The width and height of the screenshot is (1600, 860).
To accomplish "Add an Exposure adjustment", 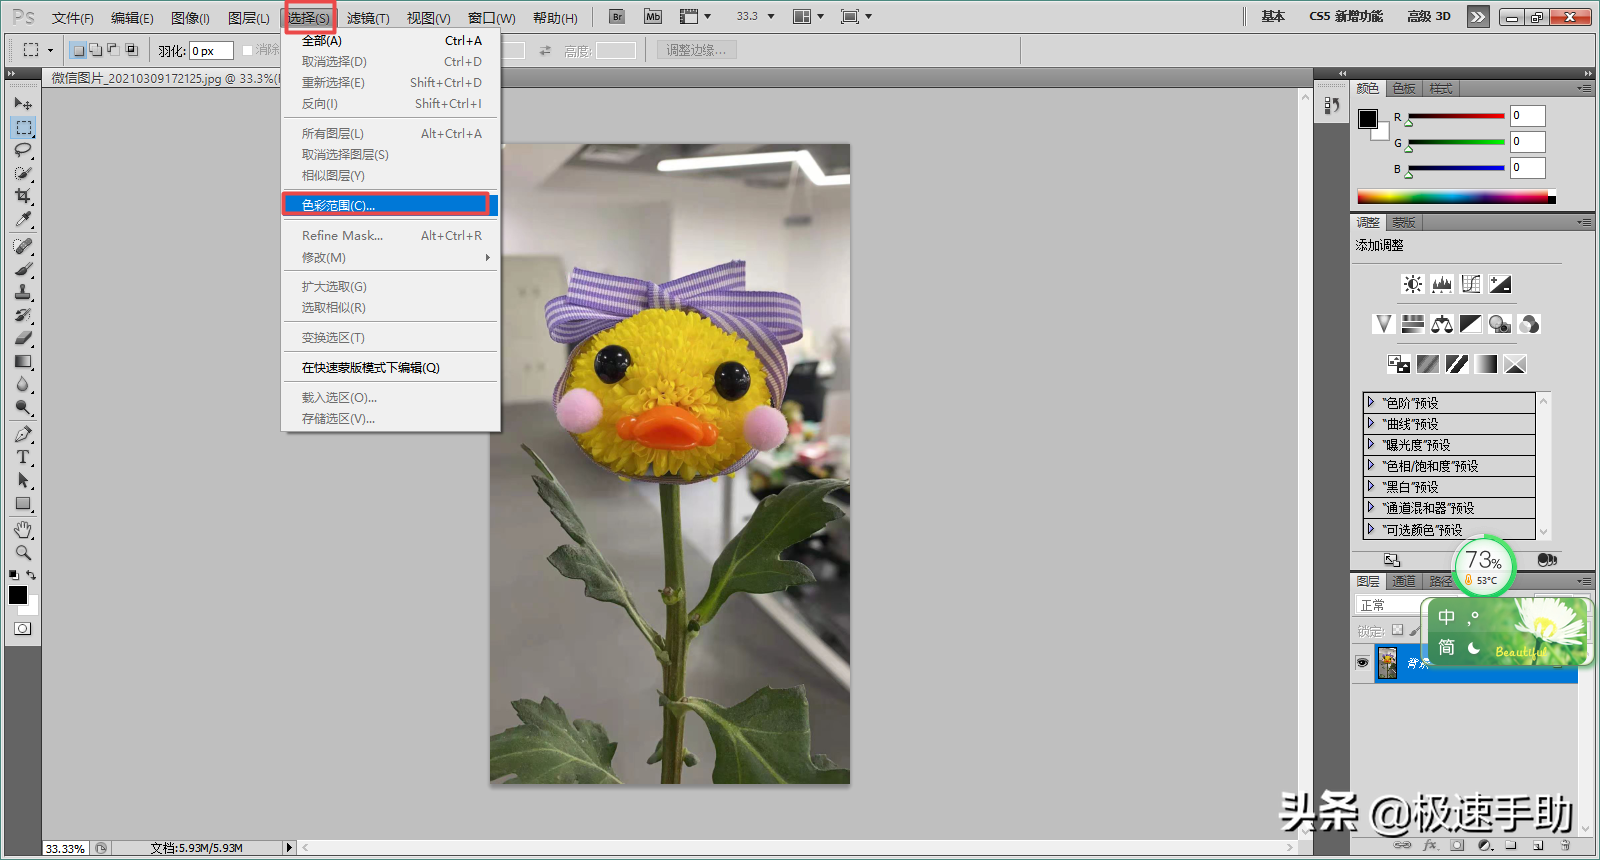I will (x=1500, y=284).
